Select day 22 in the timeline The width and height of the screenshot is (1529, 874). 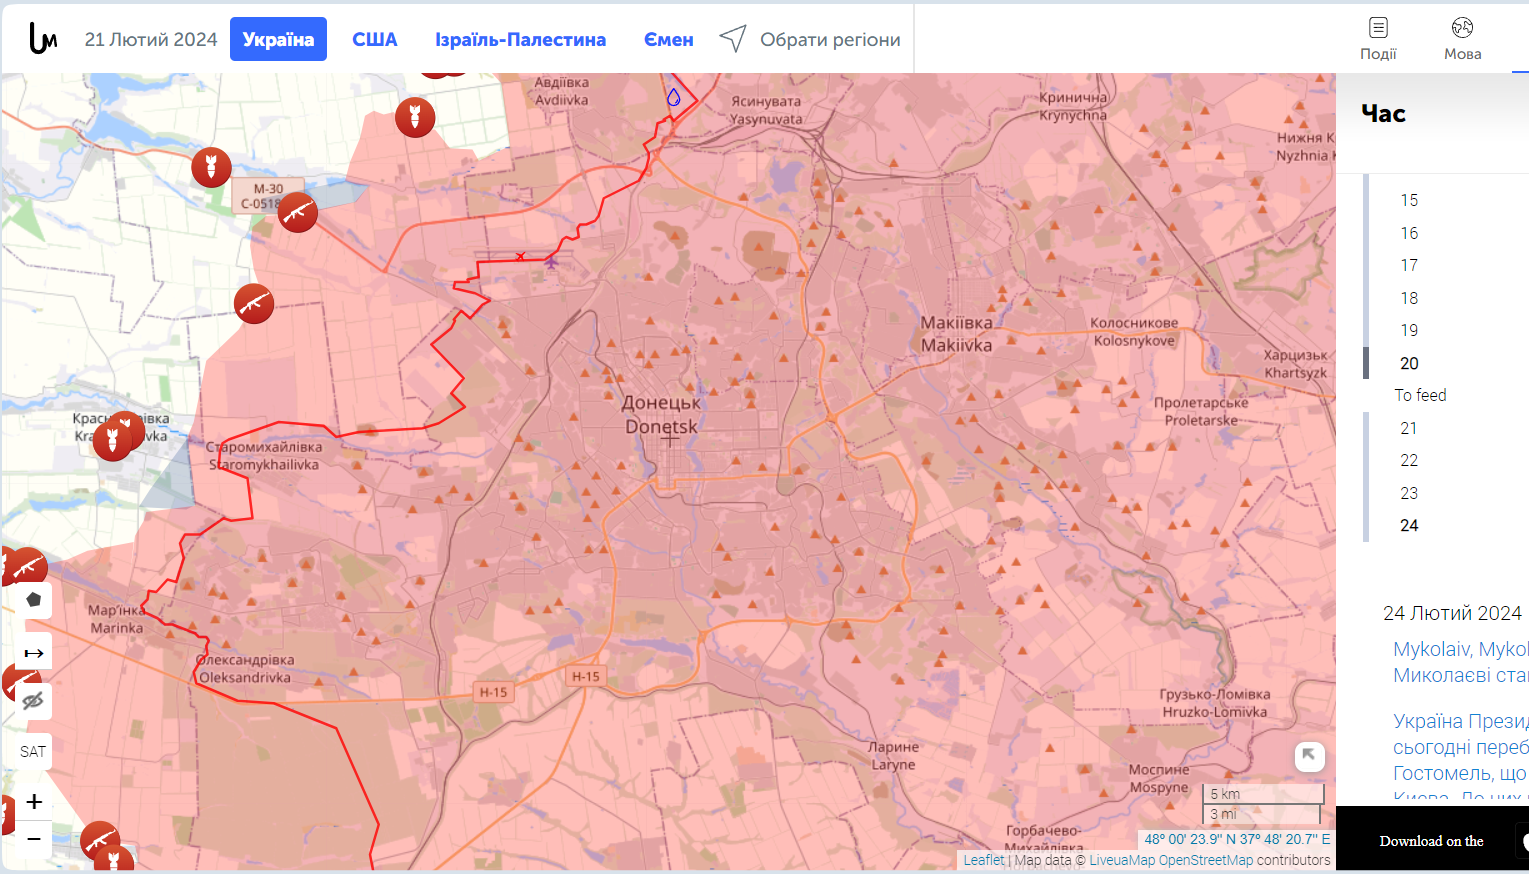pos(1409,460)
